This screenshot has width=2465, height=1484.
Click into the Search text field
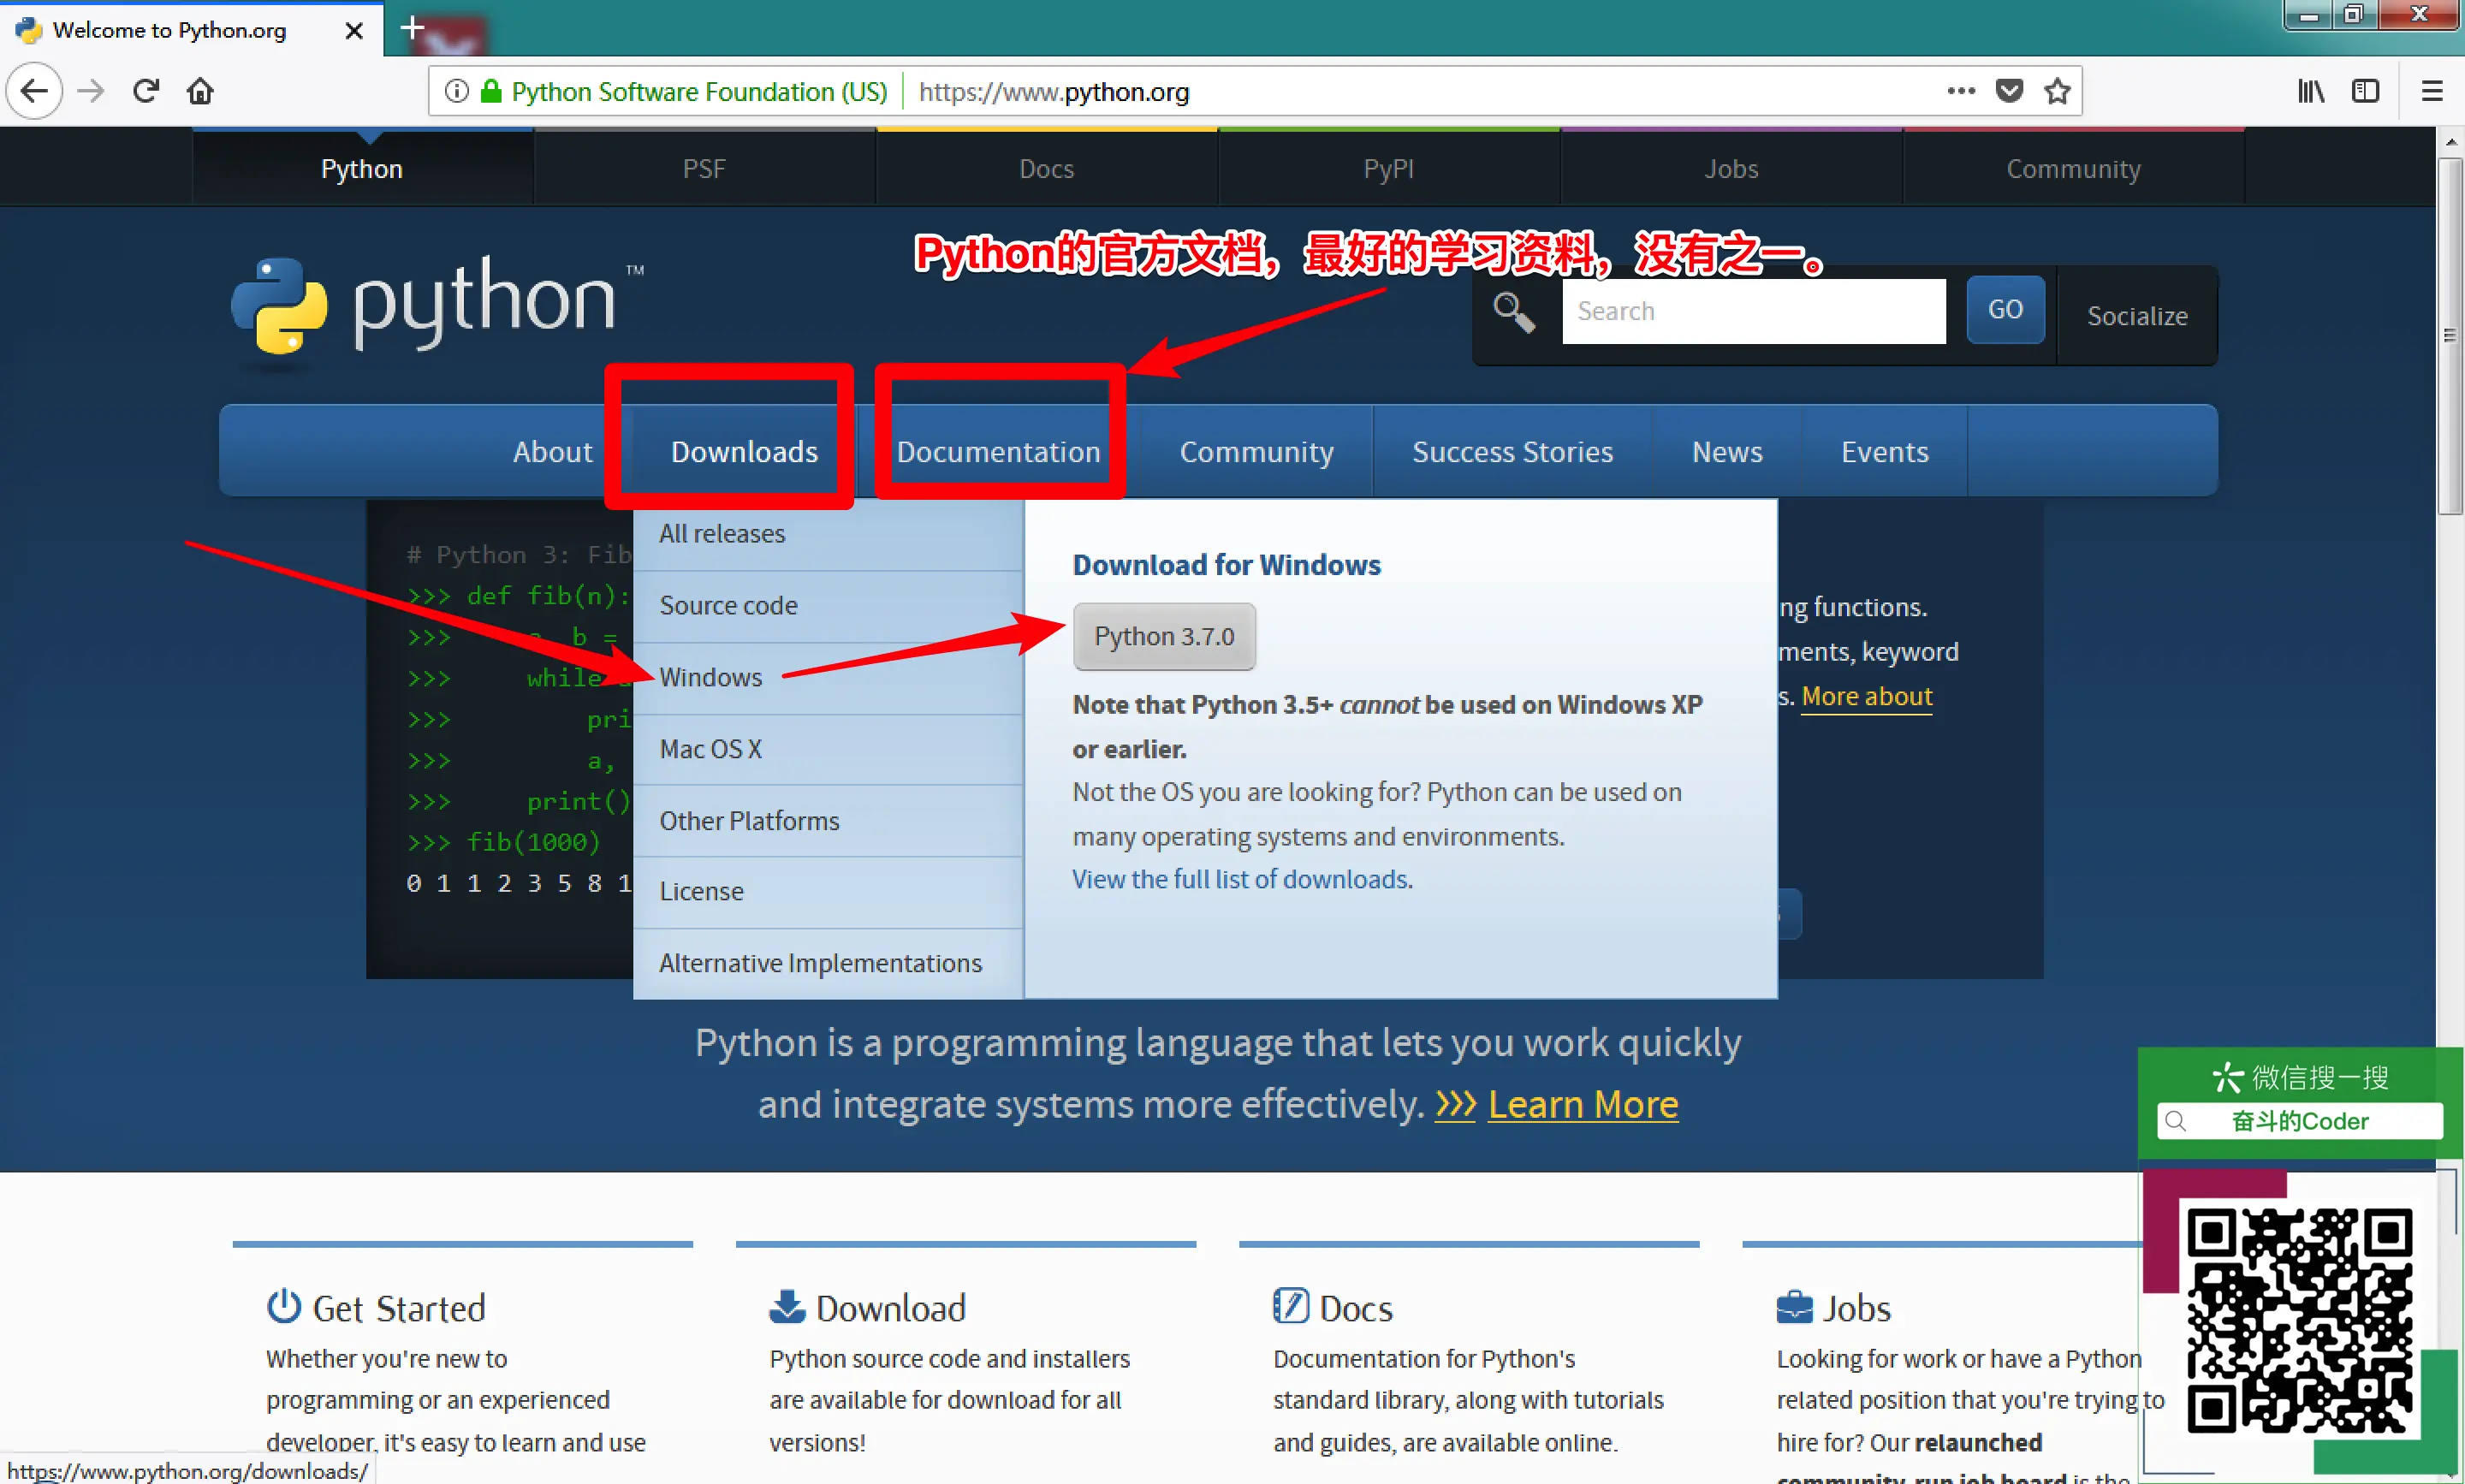(1753, 311)
